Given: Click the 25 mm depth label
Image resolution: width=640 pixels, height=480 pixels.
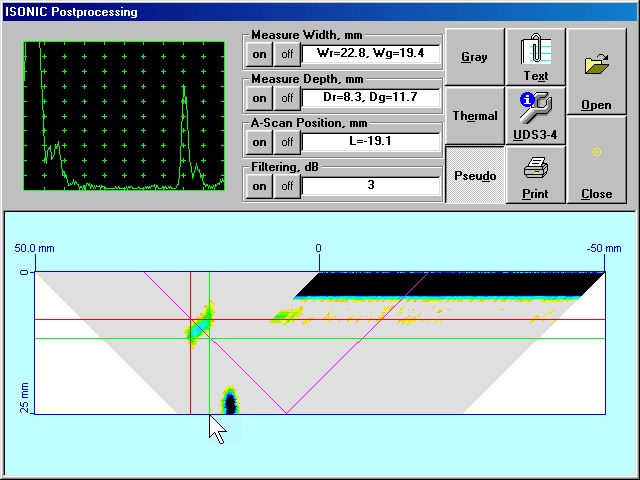Looking at the screenshot, I should (x=24, y=398).
